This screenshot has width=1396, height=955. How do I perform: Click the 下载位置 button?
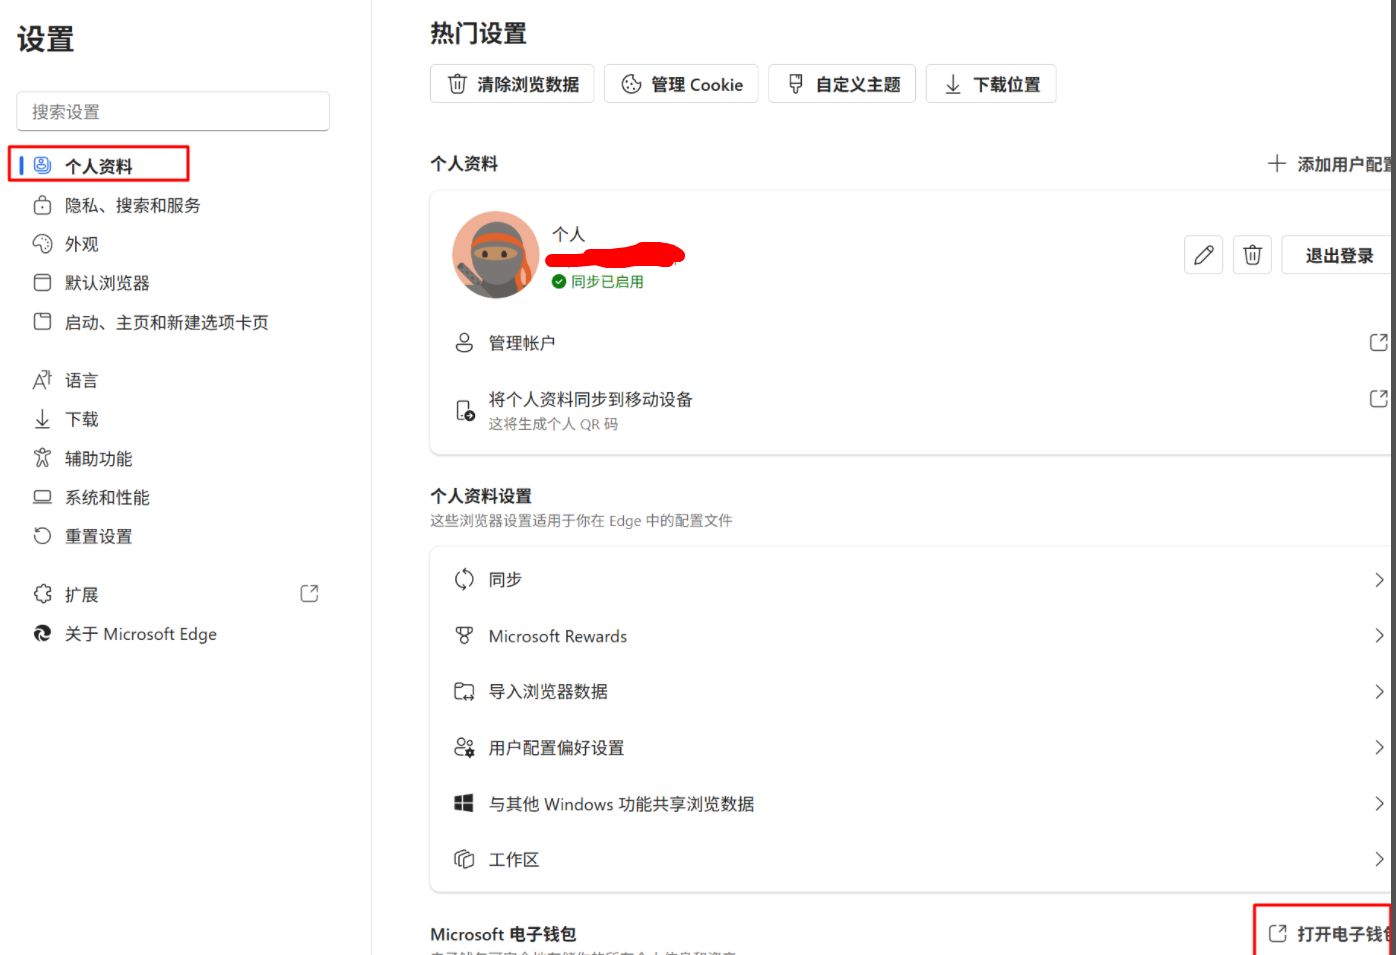pos(991,84)
